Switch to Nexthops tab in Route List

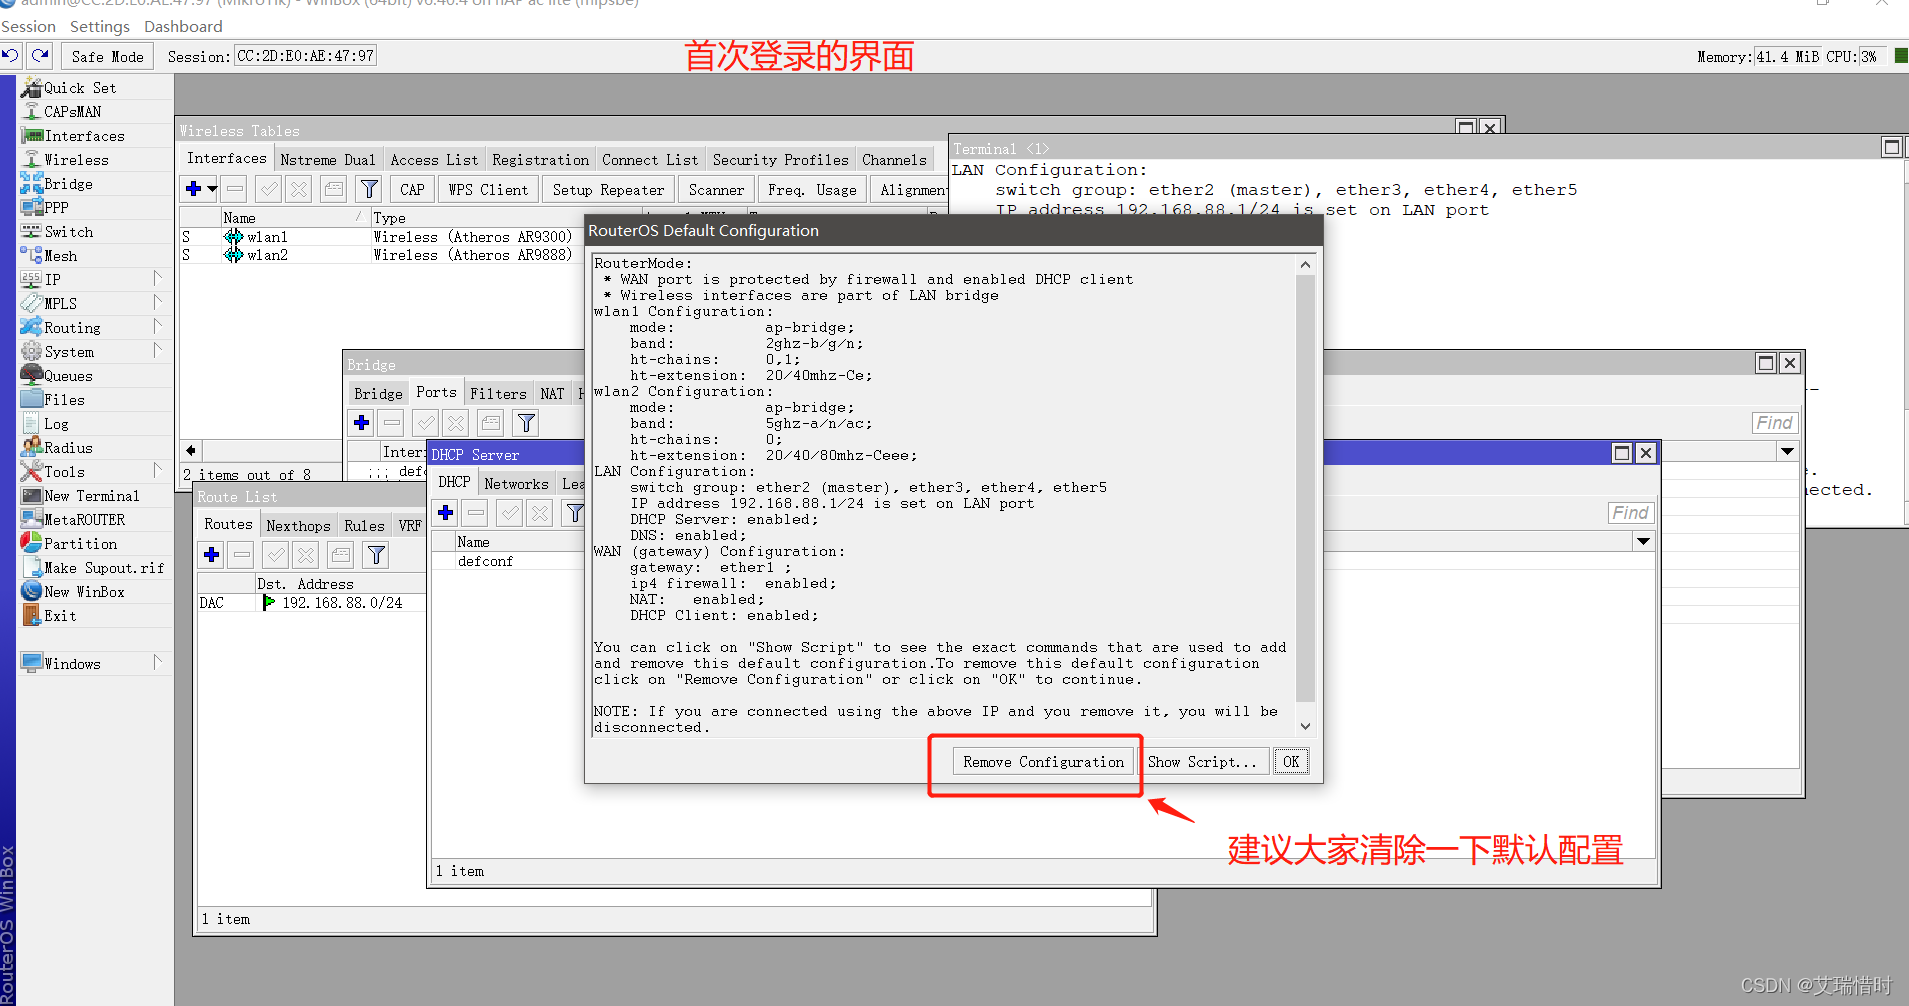click(x=298, y=525)
